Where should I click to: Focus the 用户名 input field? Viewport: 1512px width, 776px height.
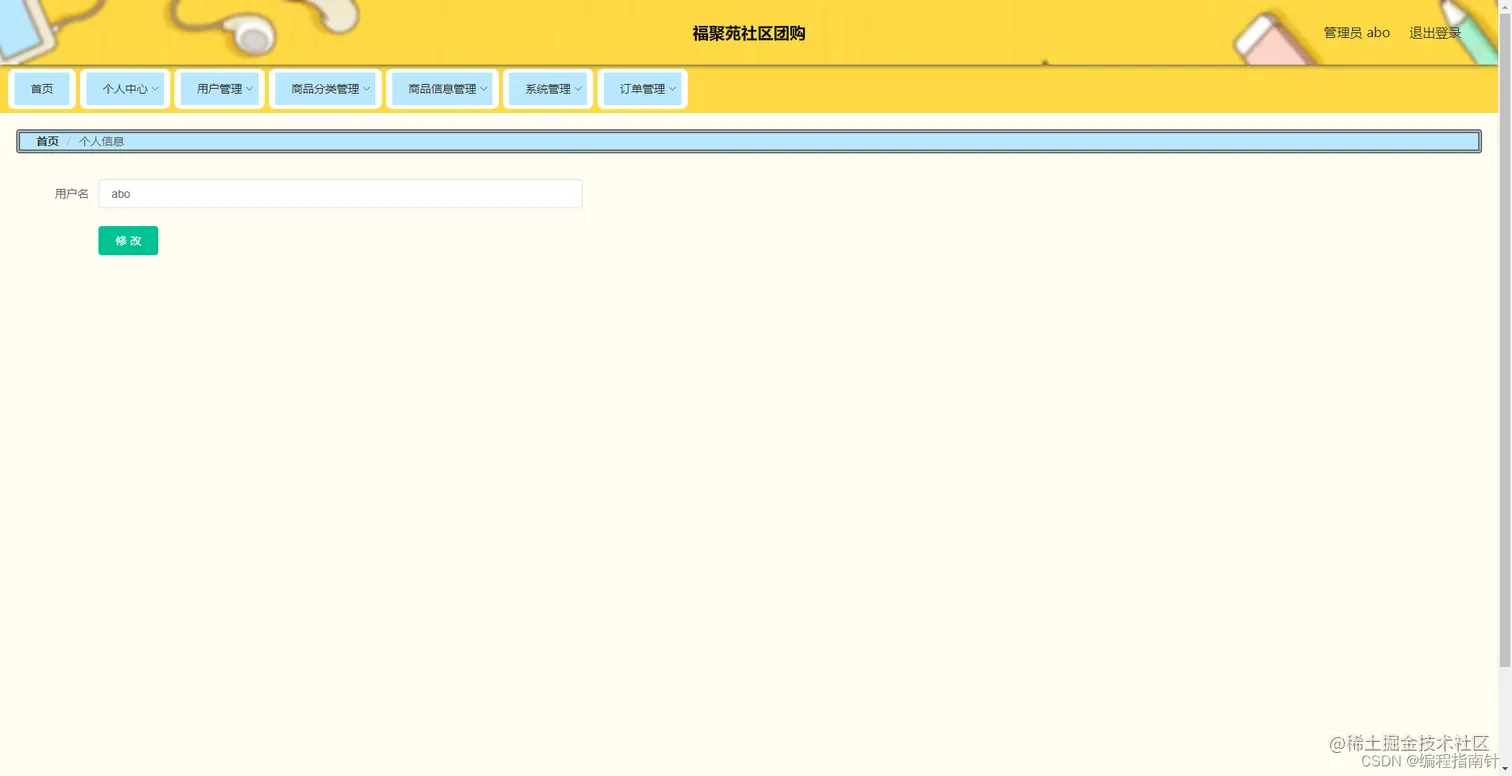(x=340, y=194)
